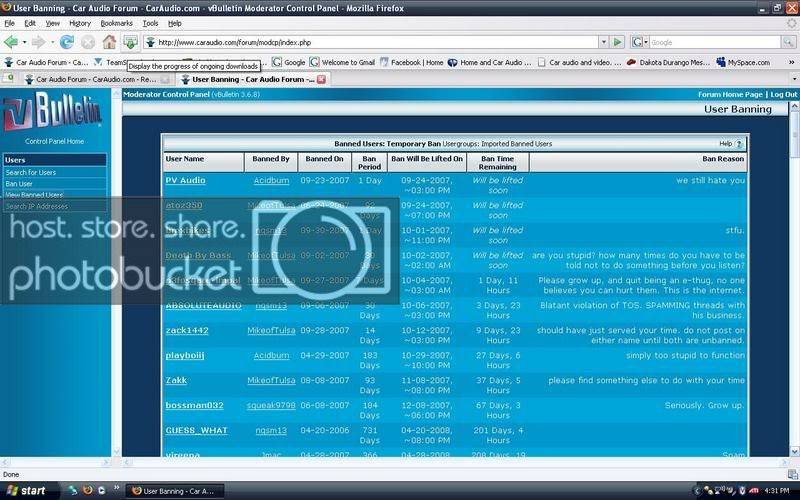The image size is (800, 500).
Task: Open the Facebook | Home bookmark
Action: [x=412, y=62]
